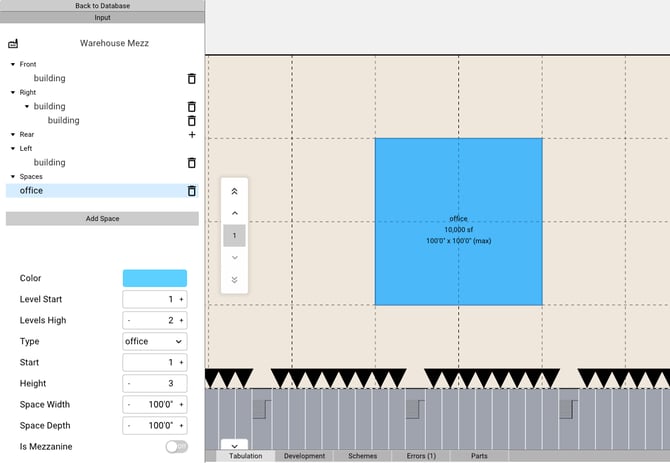670x463 pixels.
Task: Collapse the Front tree section
Action: point(12,64)
